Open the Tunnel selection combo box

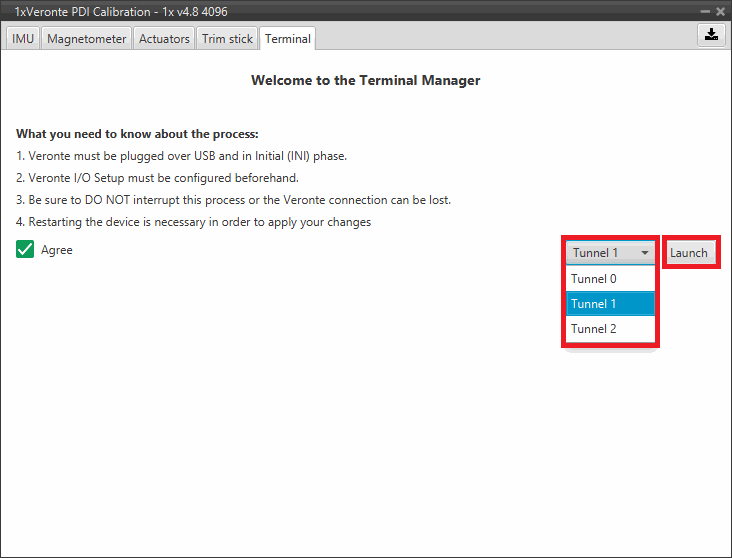(x=610, y=253)
